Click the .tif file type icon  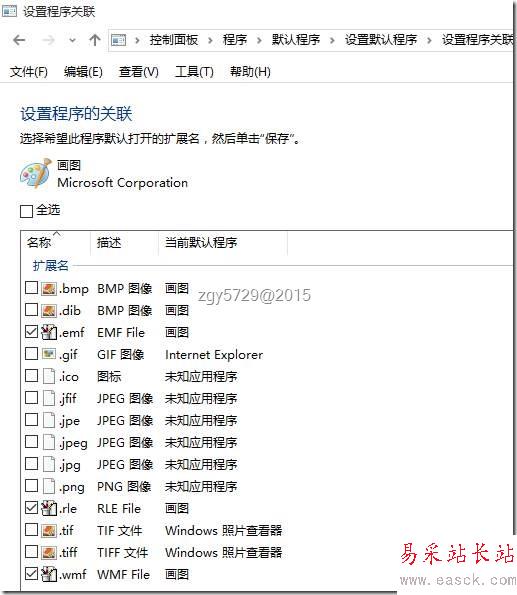49,530
